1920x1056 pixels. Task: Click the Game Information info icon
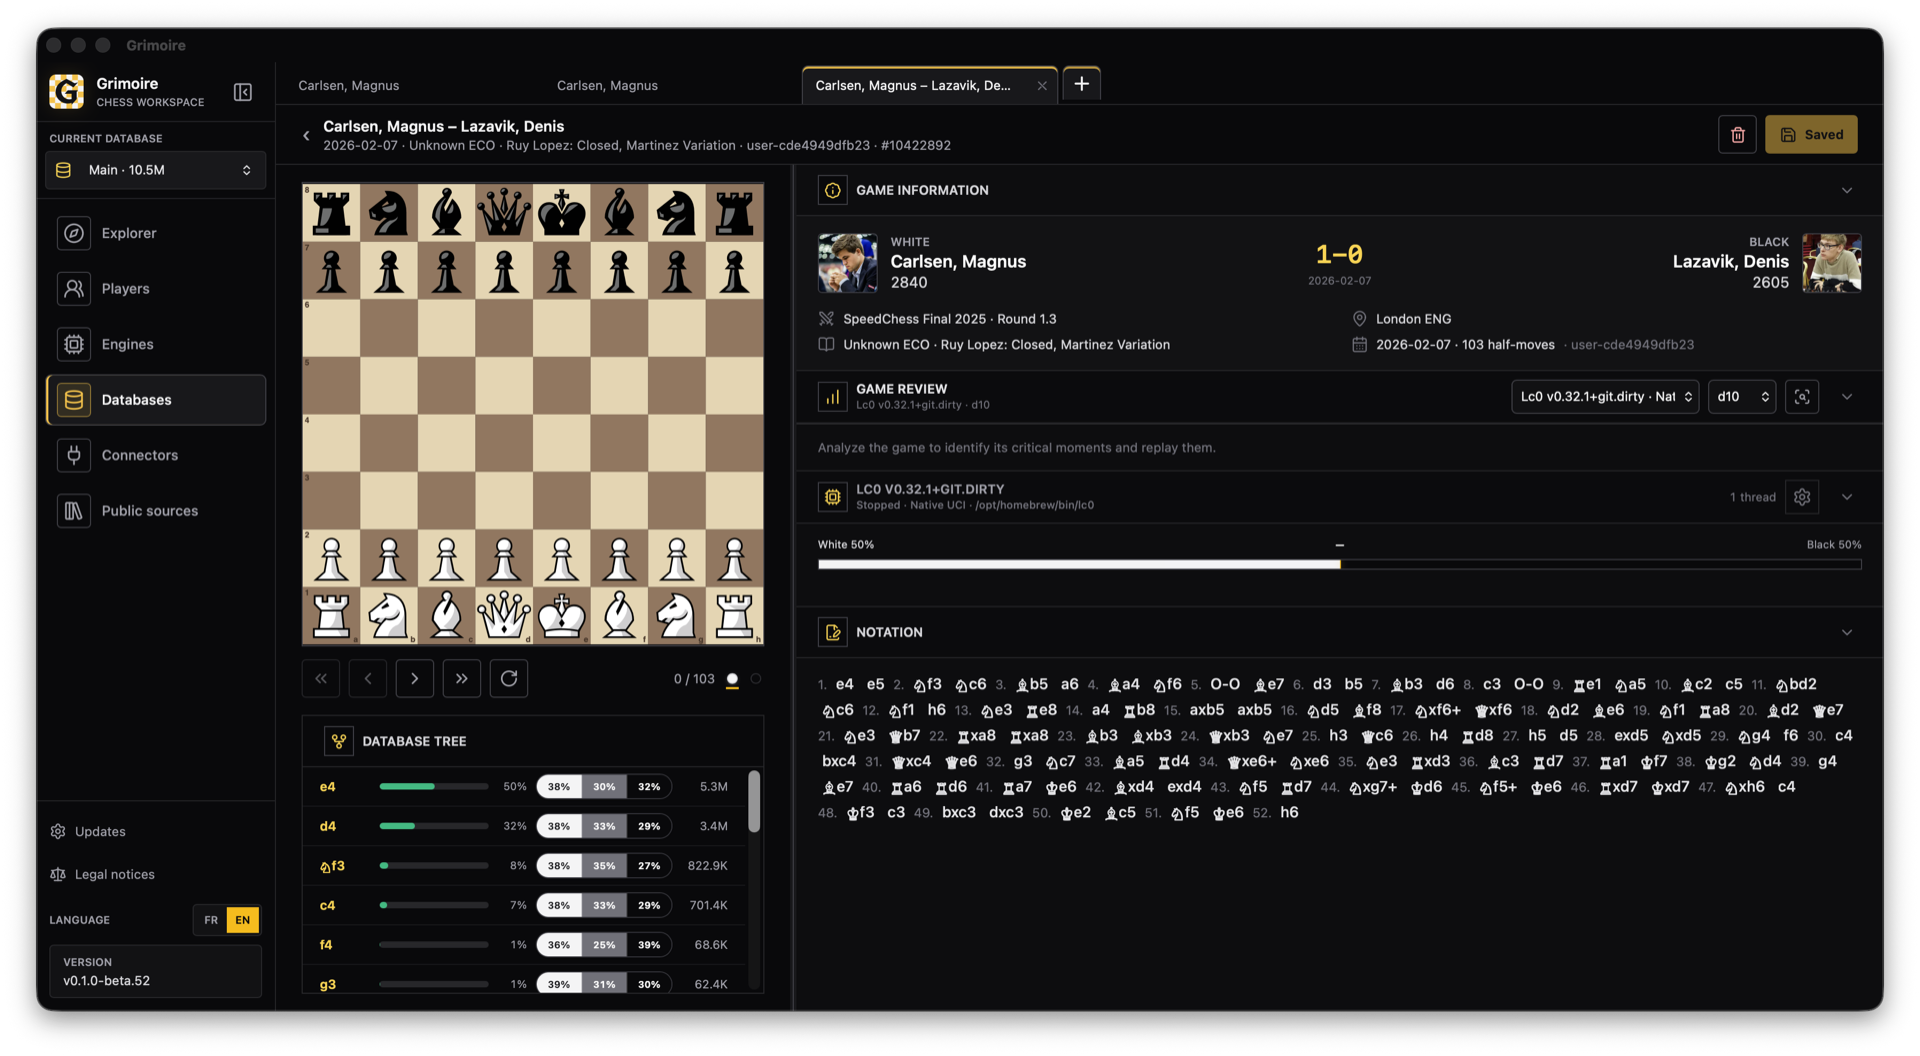(x=832, y=191)
